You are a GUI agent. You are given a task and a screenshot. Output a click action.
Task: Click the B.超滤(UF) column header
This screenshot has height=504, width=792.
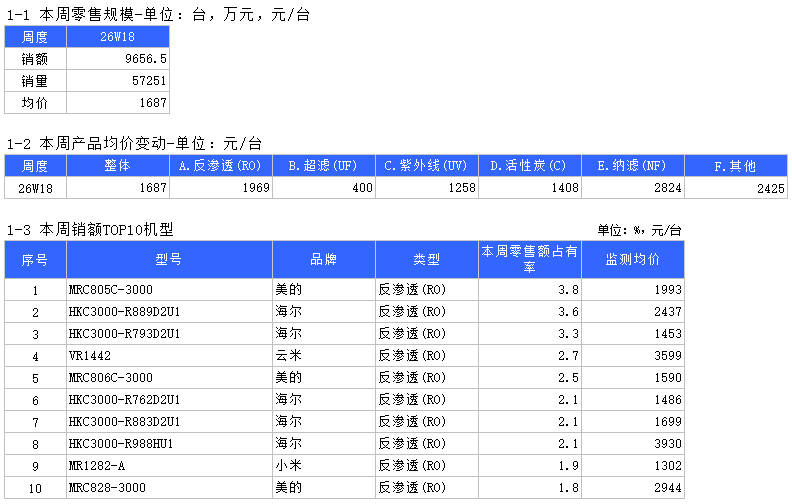pos(323,166)
